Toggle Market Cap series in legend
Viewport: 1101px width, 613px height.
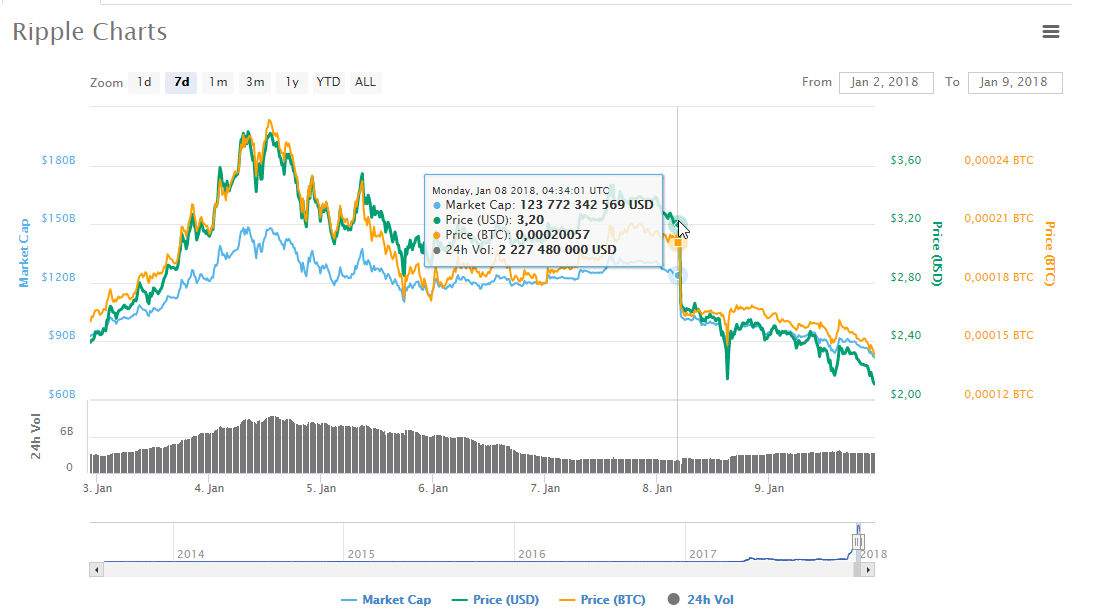click(386, 600)
